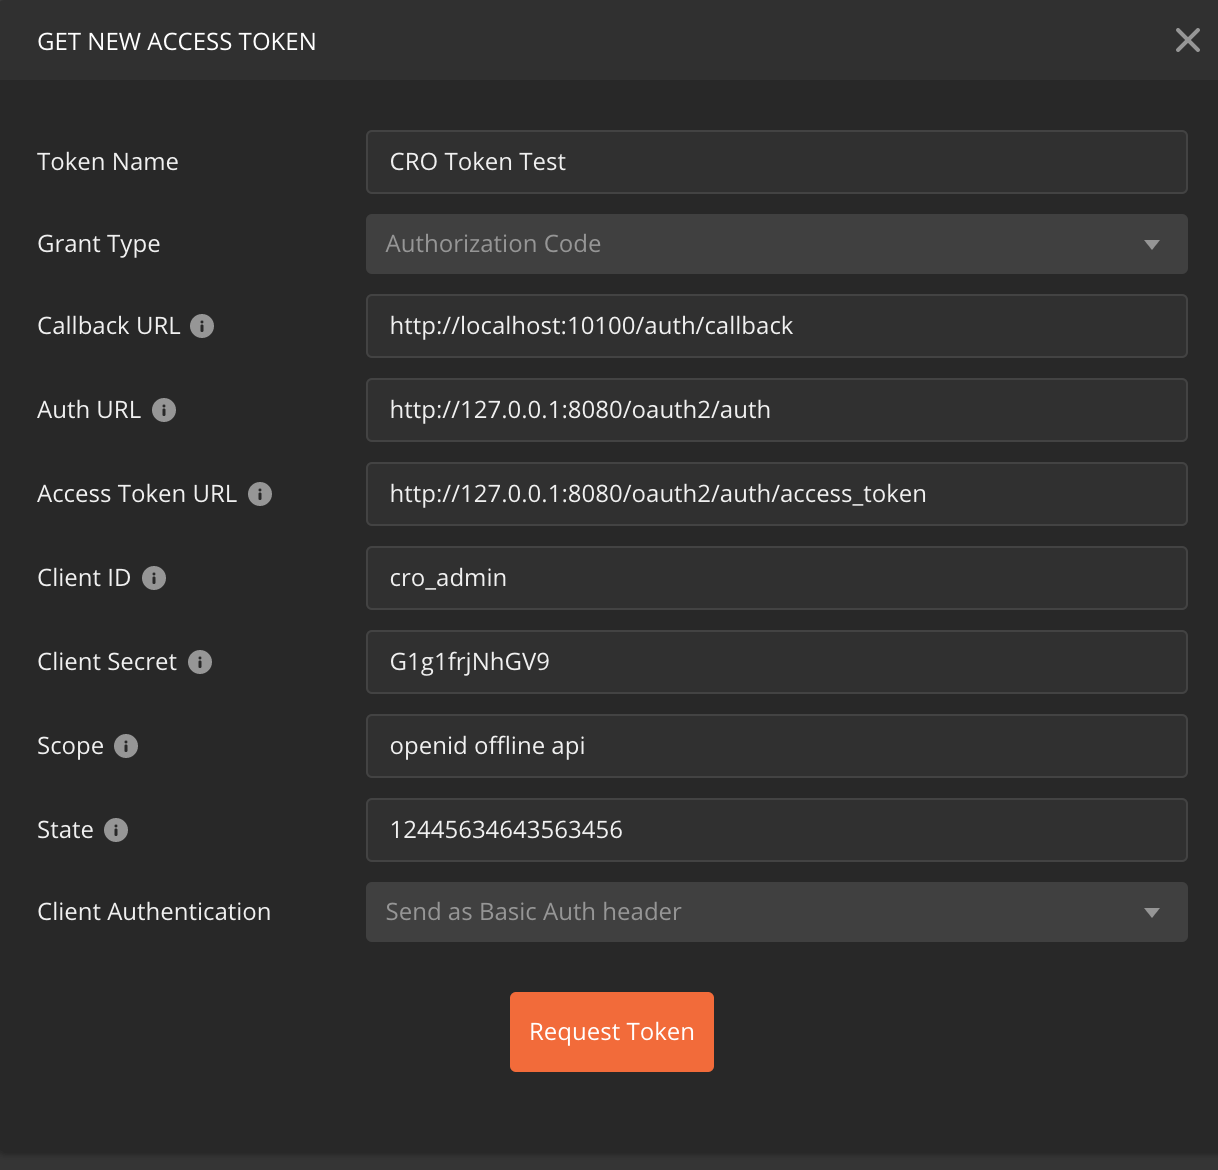Click the Grant Type label

pos(99,245)
